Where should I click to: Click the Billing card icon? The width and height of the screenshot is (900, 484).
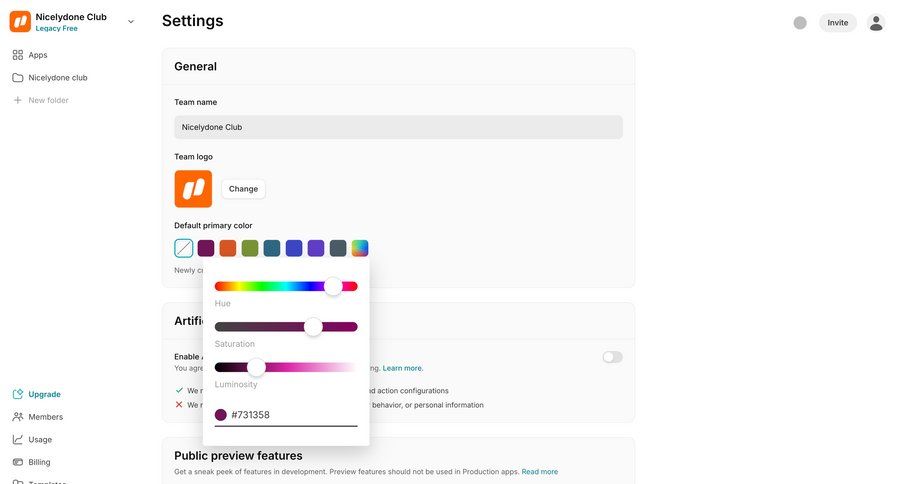18,463
